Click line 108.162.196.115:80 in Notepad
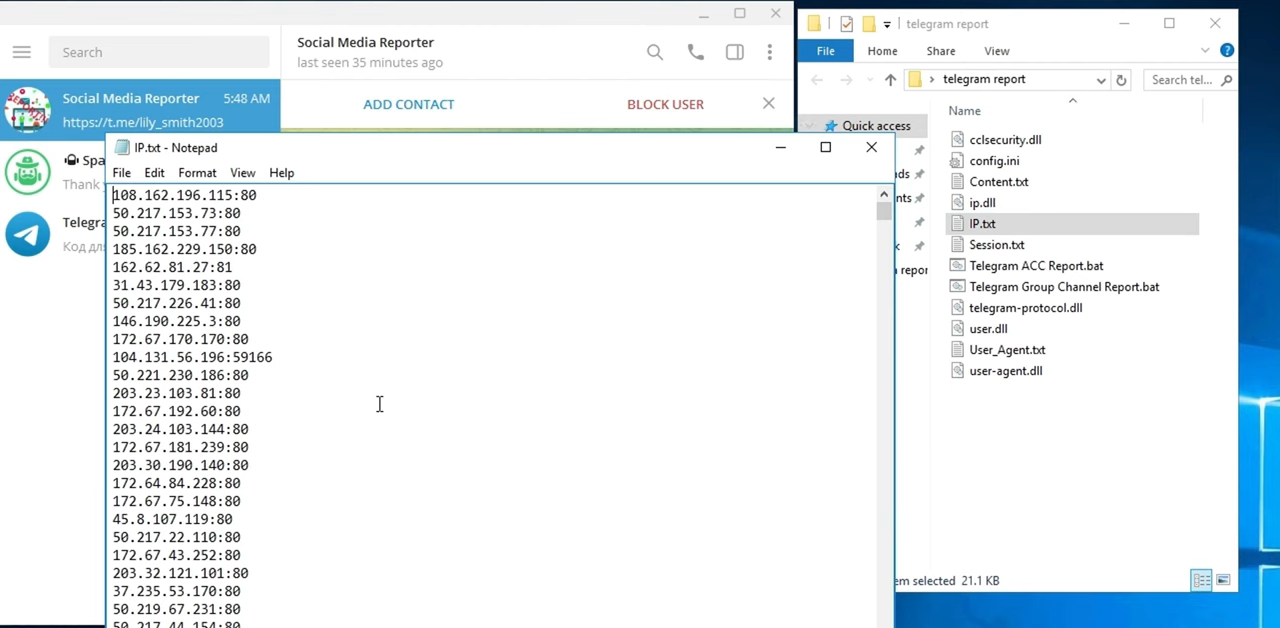Image resolution: width=1280 pixels, height=628 pixels. (x=185, y=195)
